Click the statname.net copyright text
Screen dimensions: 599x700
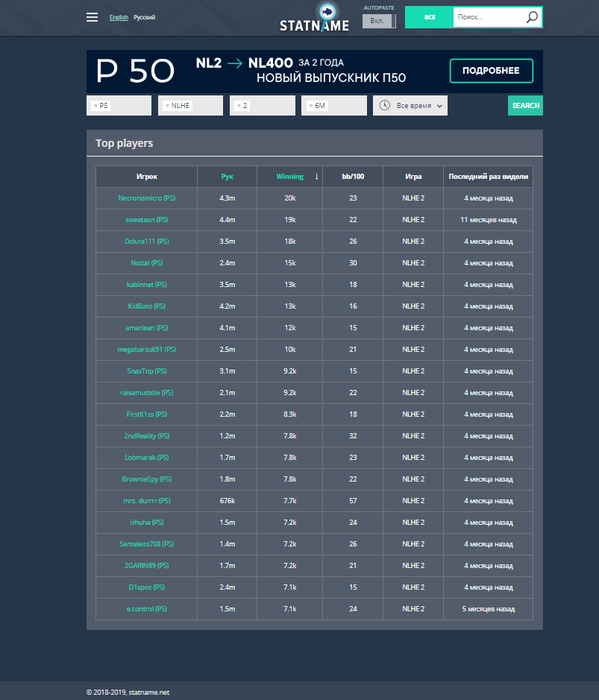128,692
